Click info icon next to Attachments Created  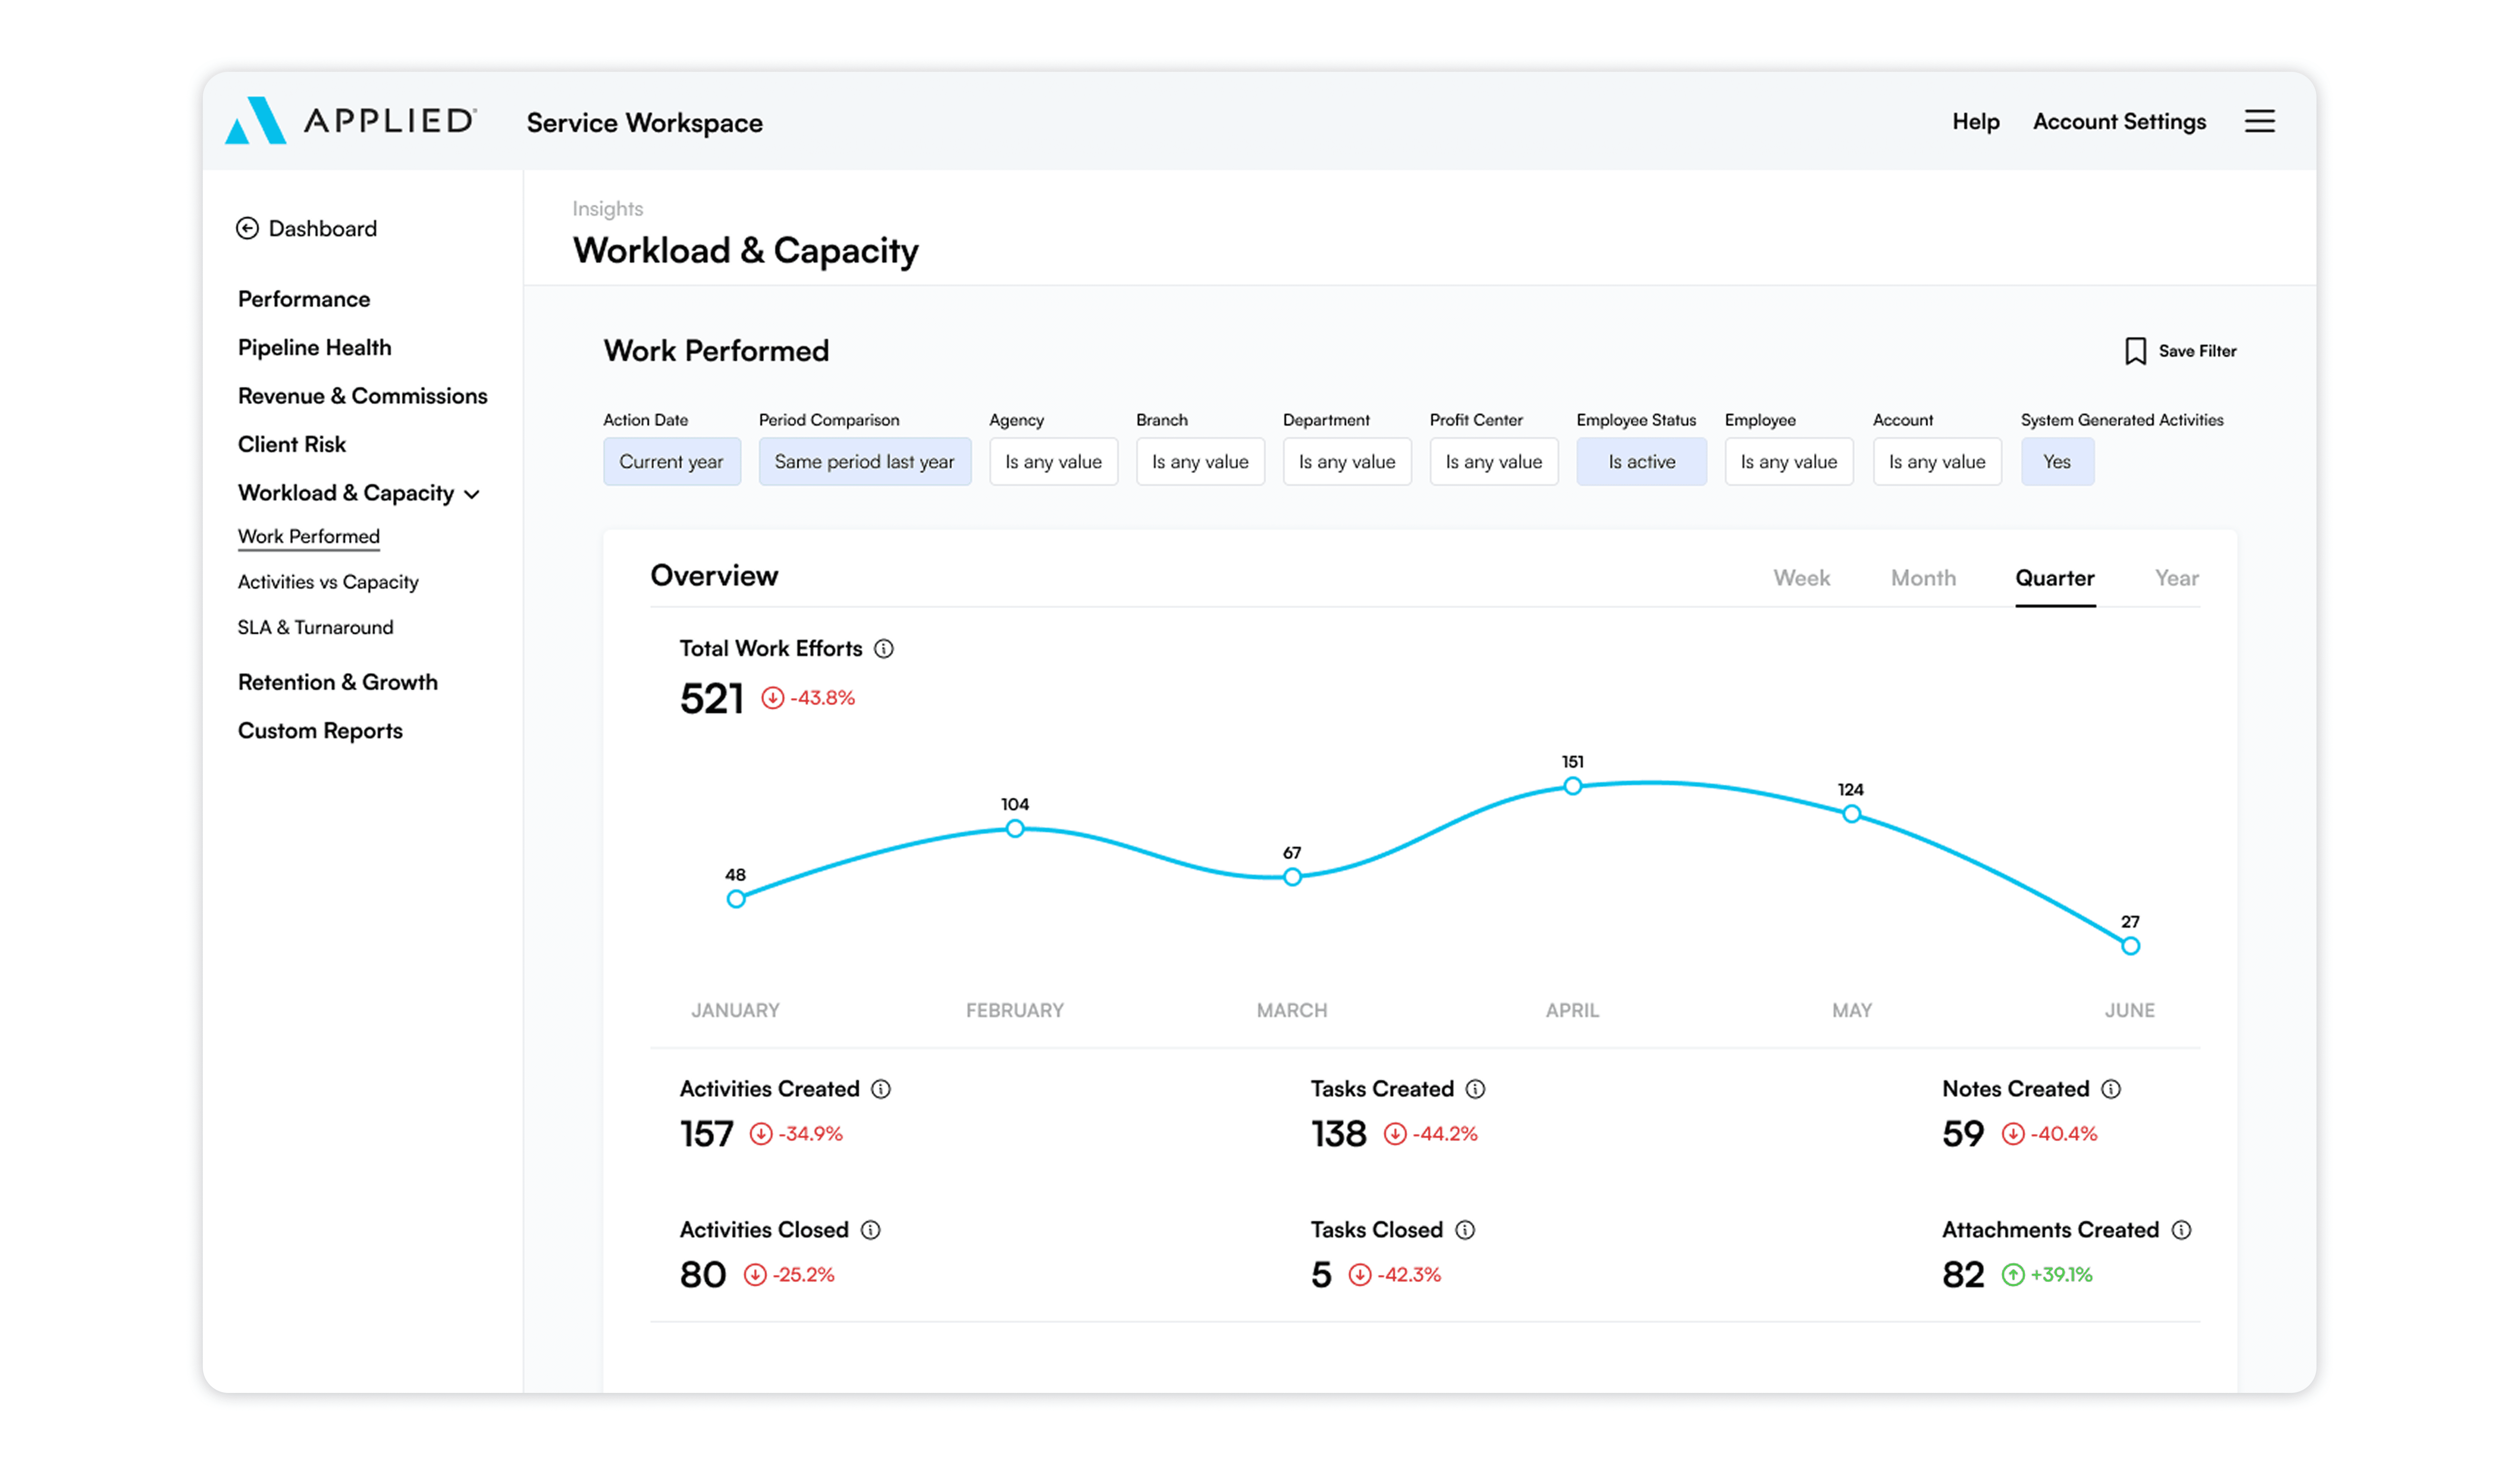tap(2181, 1230)
